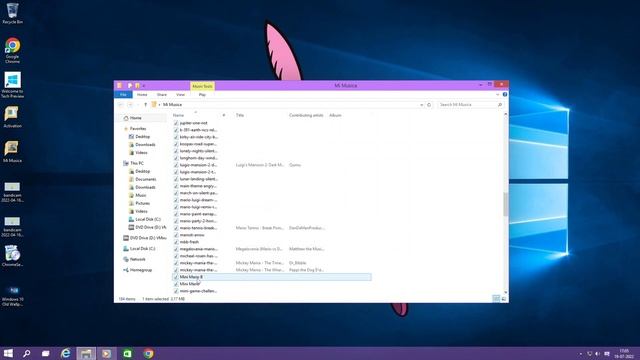Click the Properties icon in the quick access toolbar
Viewport: 640px width, 360px height.
click(130, 85)
